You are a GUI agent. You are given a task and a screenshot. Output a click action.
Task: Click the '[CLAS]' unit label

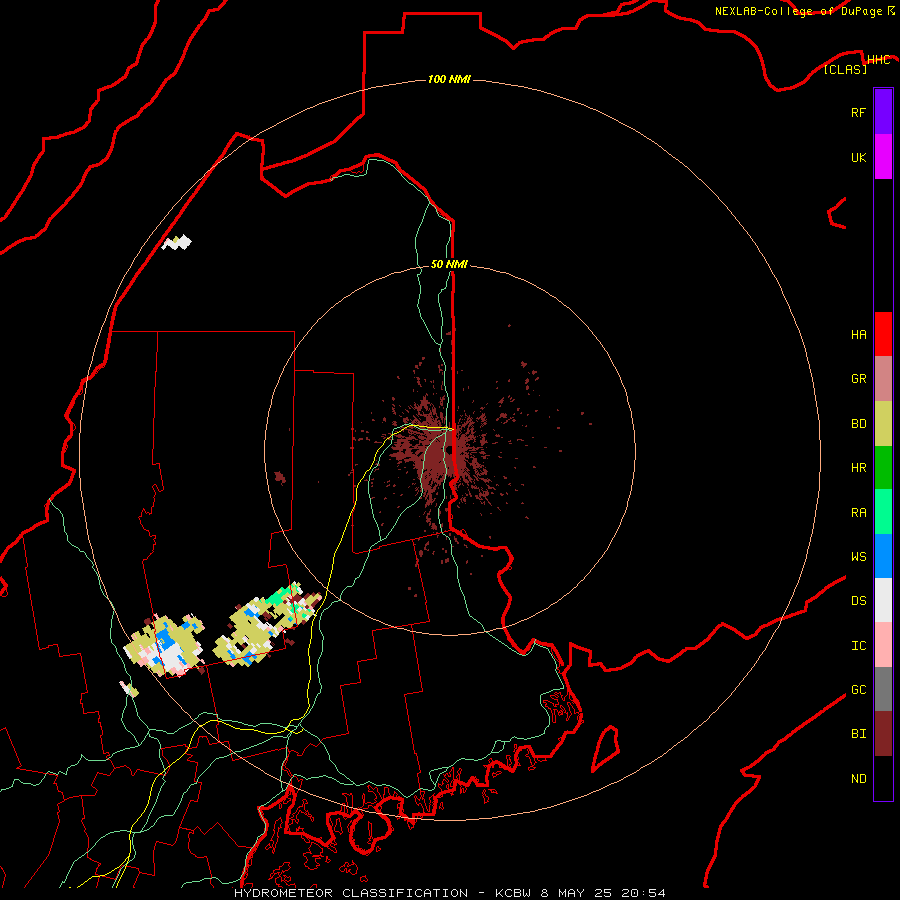845,69
